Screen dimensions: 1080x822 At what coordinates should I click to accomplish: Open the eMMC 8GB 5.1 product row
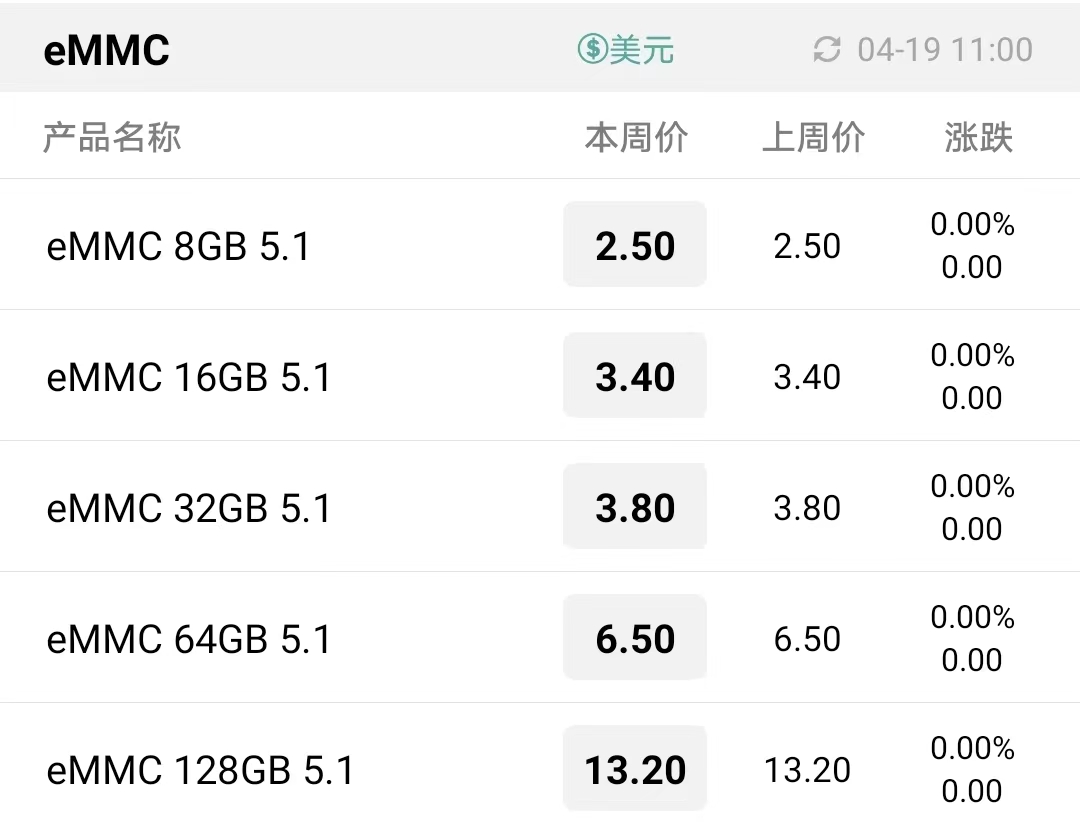(x=540, y=245)
